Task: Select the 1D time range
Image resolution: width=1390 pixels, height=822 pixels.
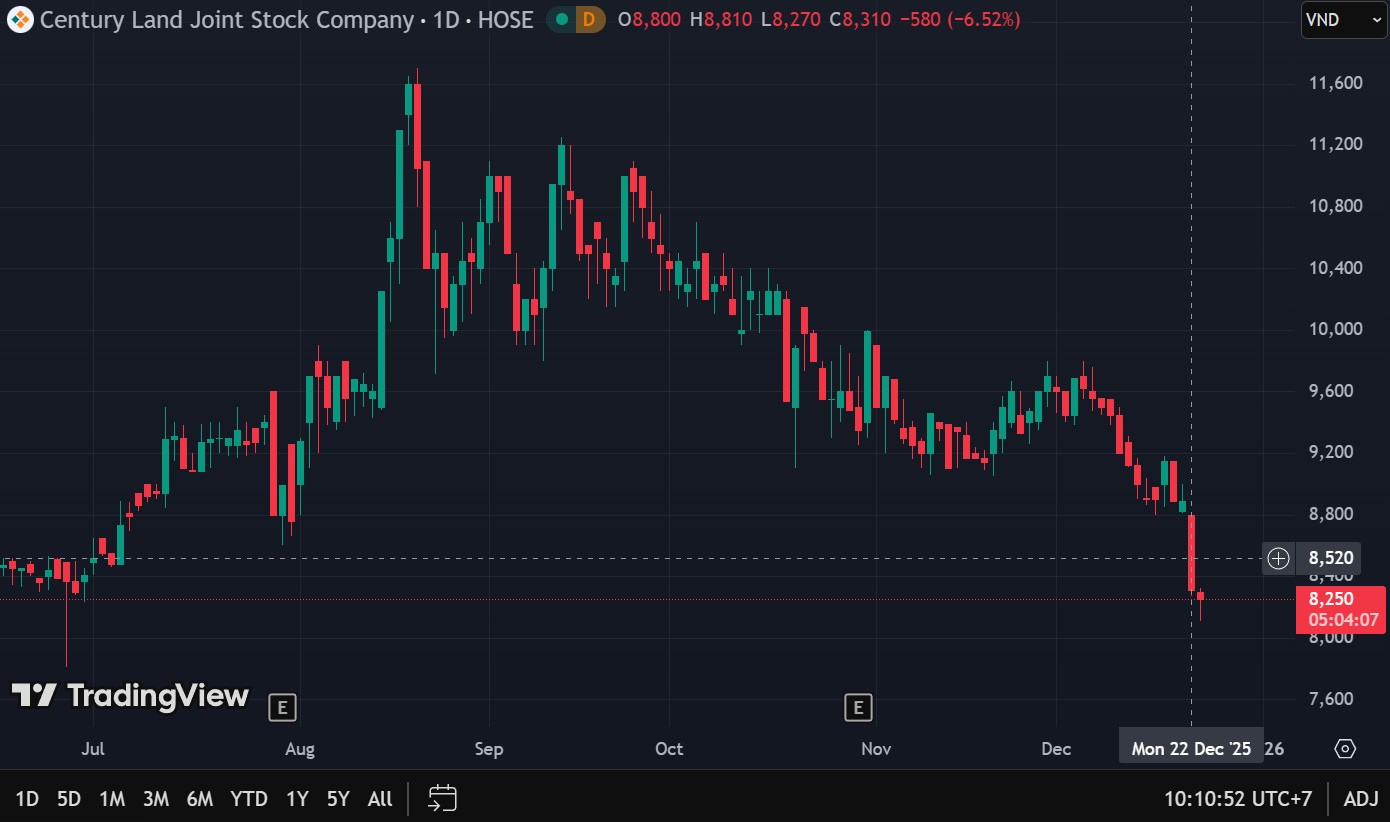Action: pos(27,798)
